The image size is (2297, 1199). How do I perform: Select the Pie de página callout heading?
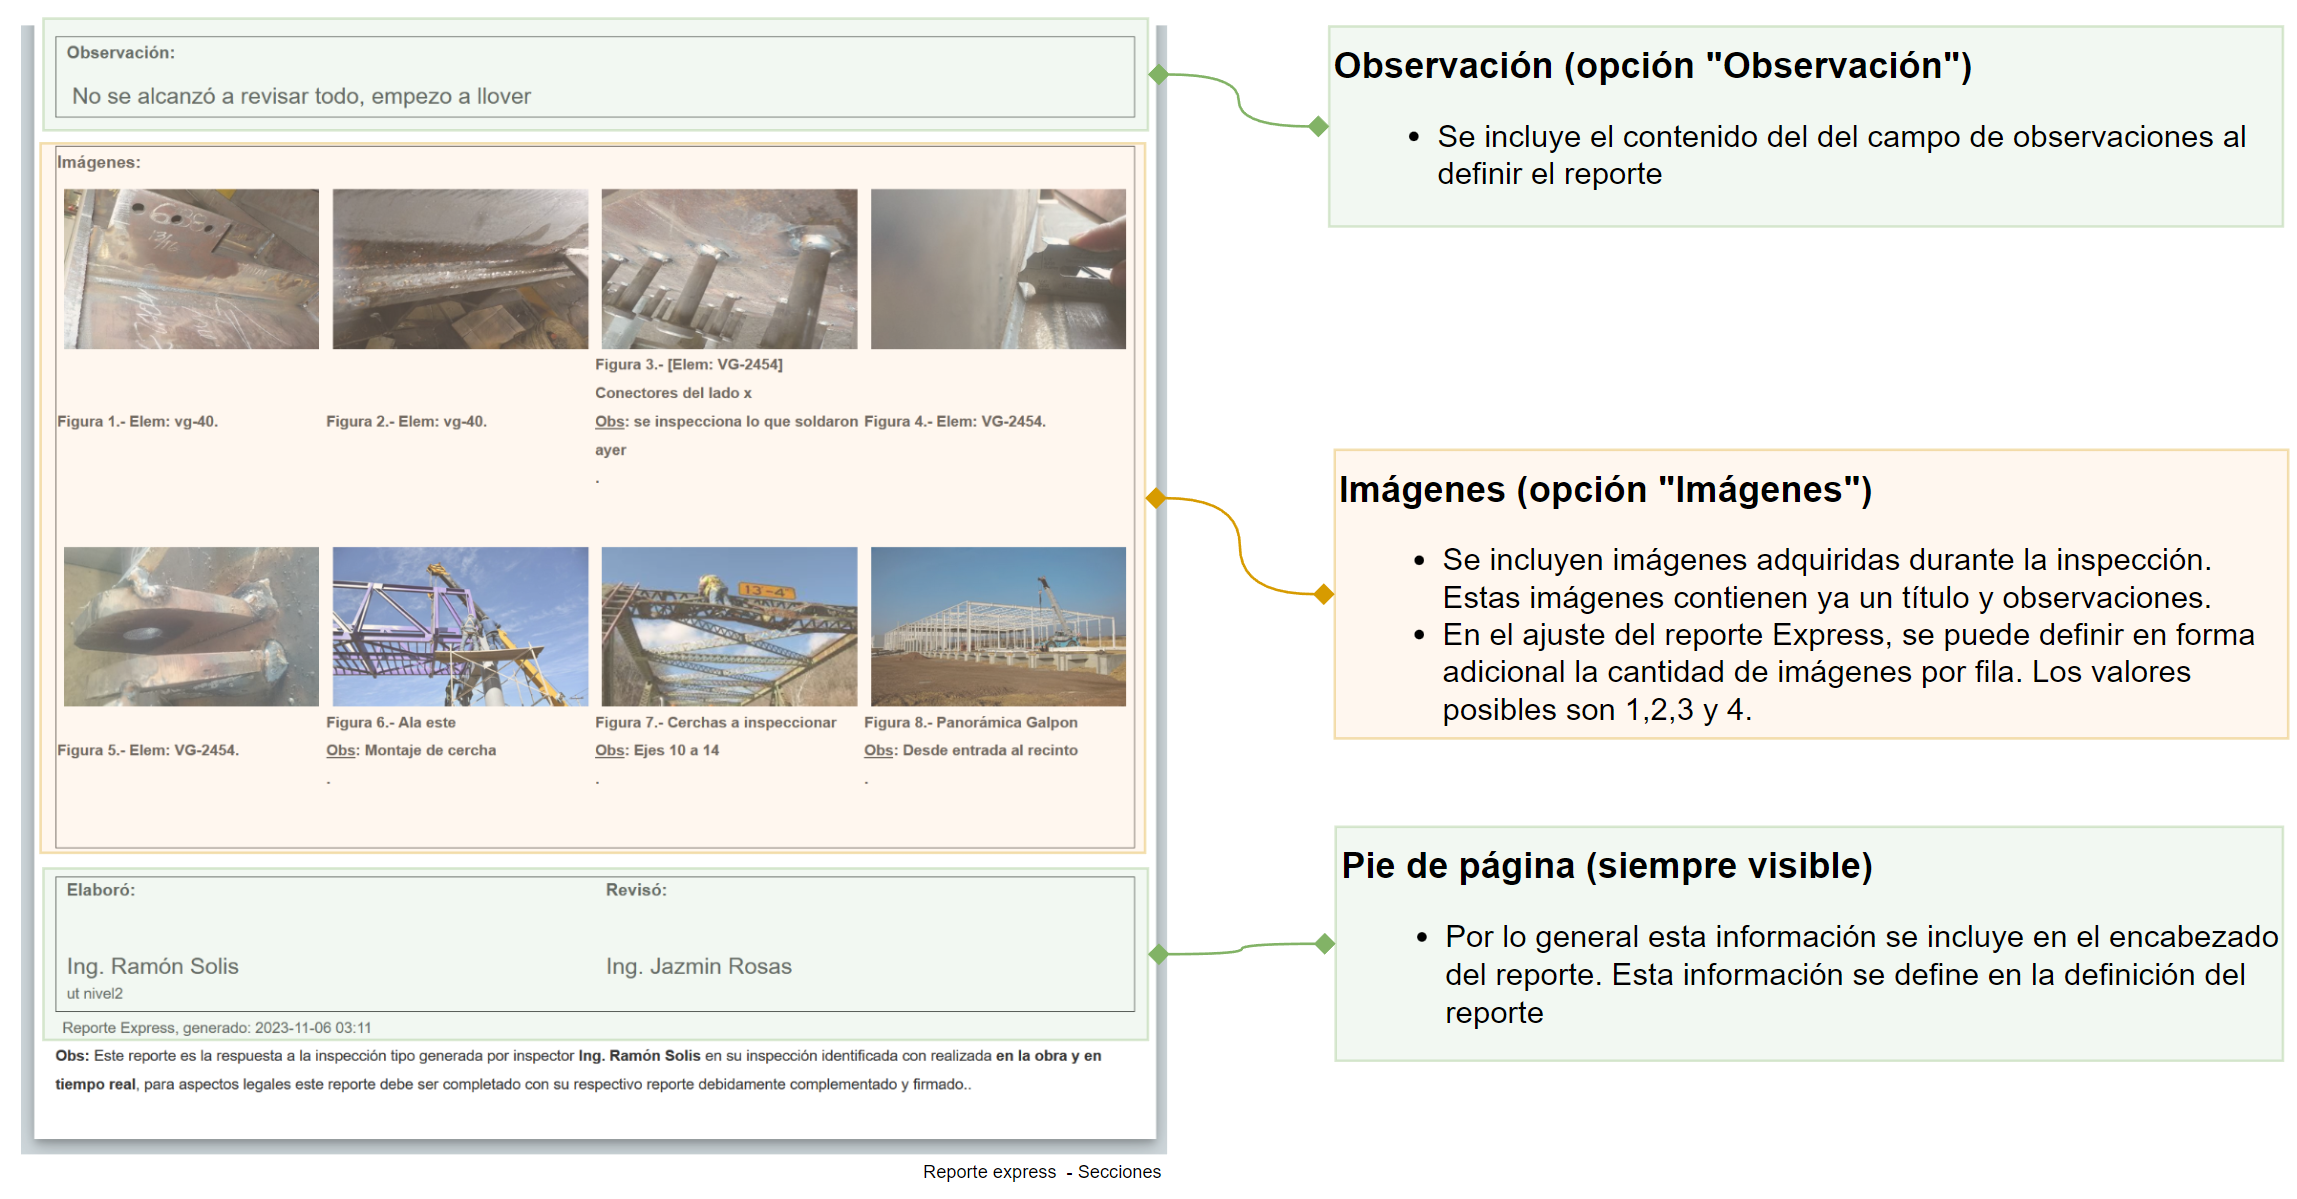click(x=1606, y=866)
